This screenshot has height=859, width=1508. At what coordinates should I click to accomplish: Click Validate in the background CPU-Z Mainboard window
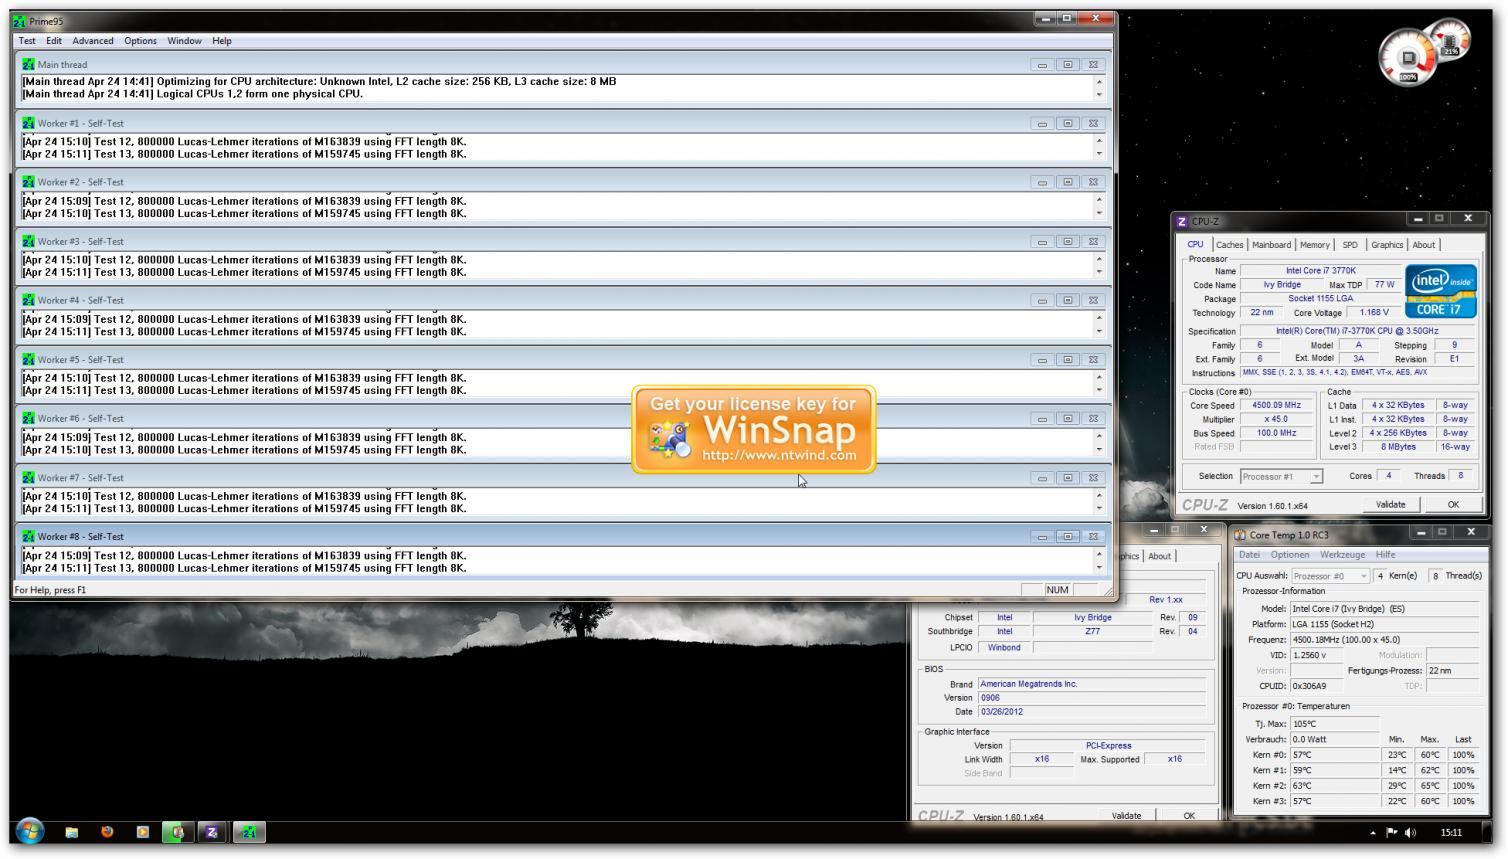click(x=1126, y=816)
